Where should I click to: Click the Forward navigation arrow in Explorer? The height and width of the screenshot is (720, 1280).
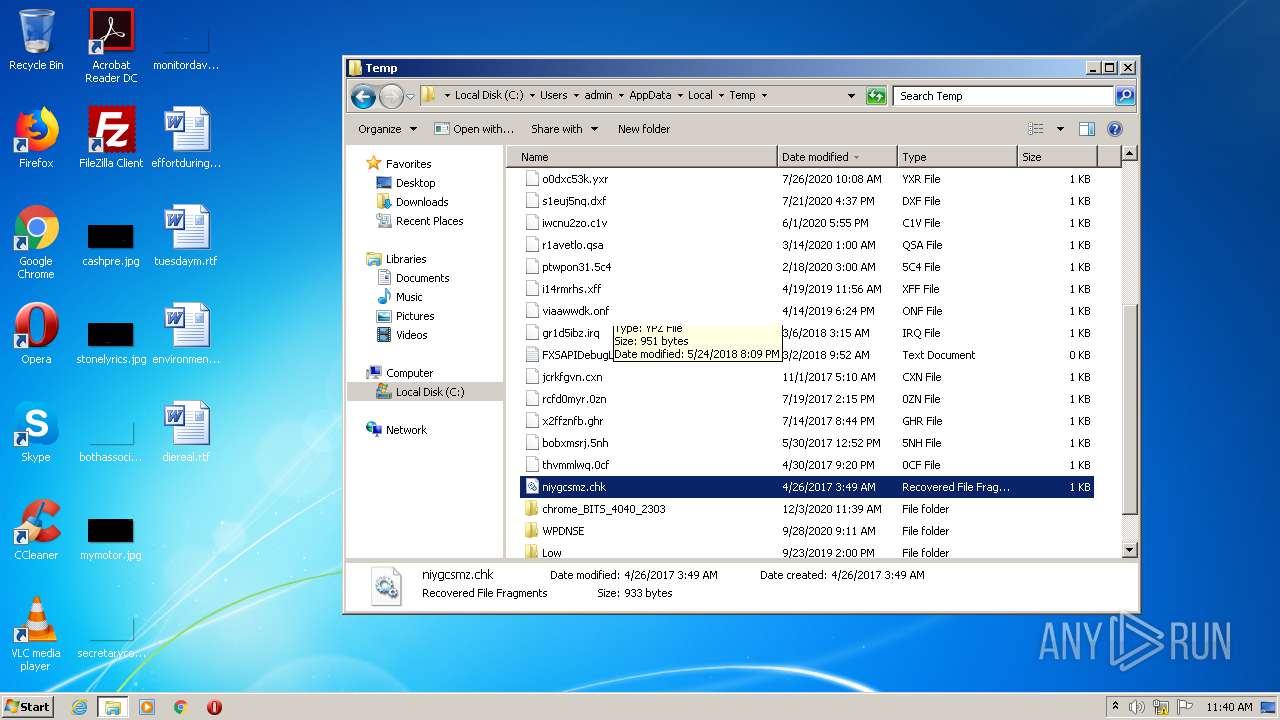click(391, 96)
